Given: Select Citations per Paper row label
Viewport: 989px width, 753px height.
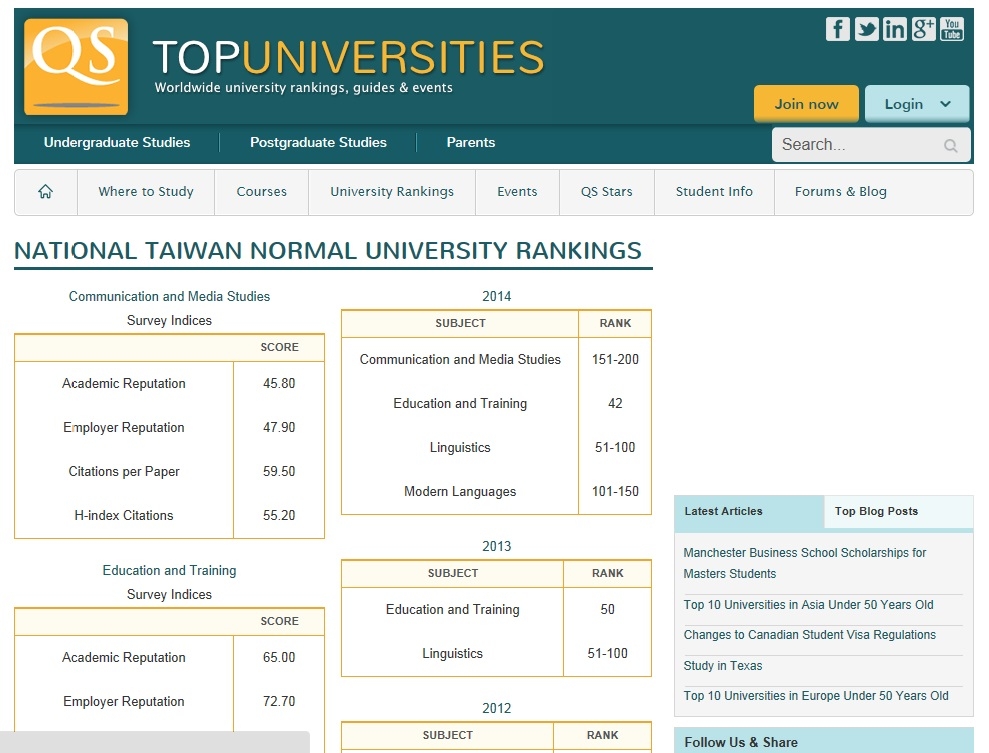Looking at the screenshot, I should pyautogui.click(x=124, y=472).
